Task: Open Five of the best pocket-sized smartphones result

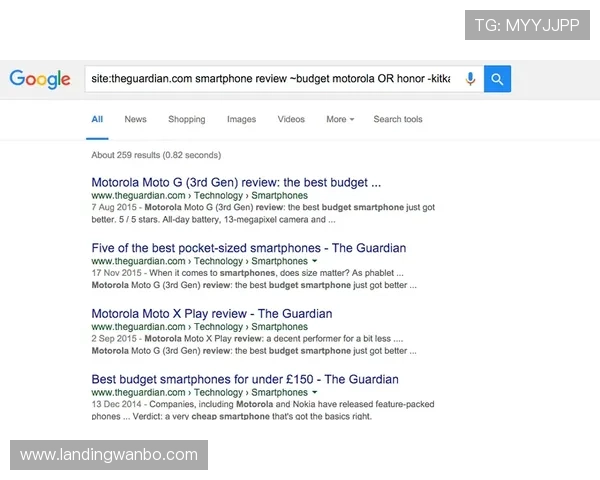Action: 248,248
